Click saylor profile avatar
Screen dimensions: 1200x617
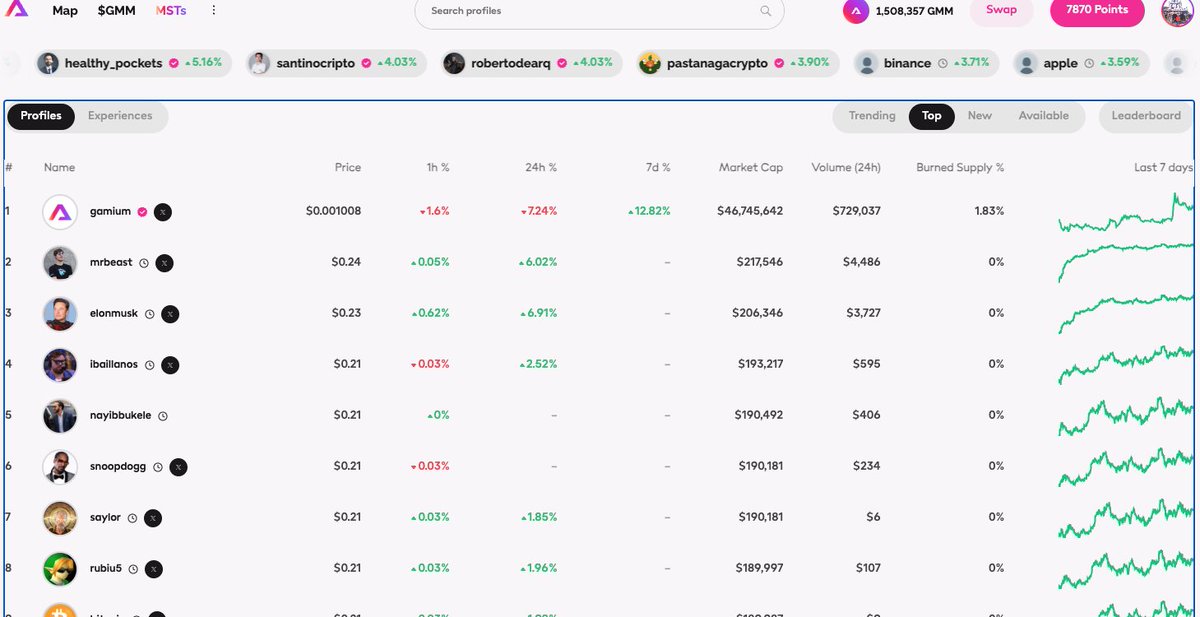click(60, 518)
